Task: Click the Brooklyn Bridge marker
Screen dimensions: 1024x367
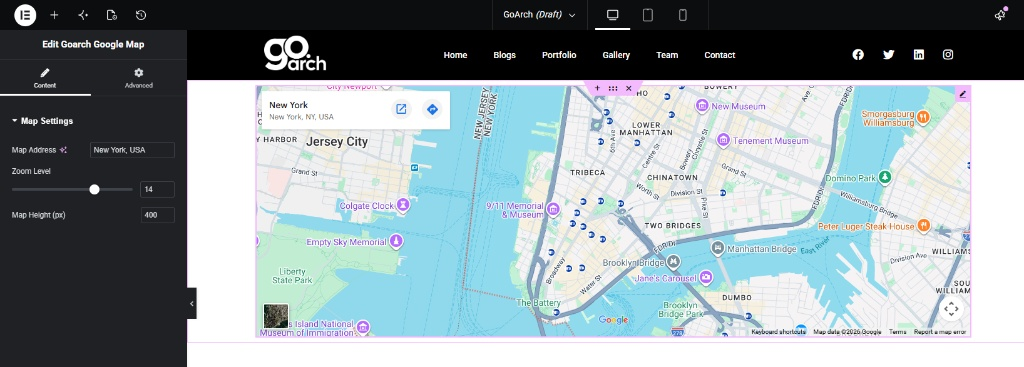Action: pyautogui.click(x=673, y=262)
